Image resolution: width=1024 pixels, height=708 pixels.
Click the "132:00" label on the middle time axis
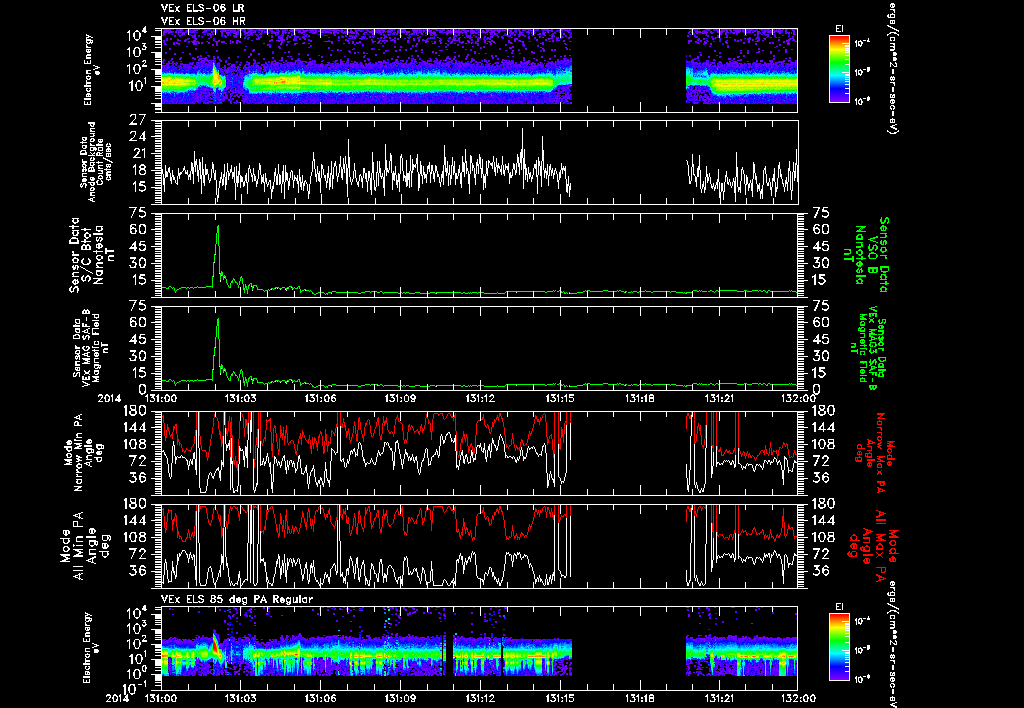tap(798, 398)
